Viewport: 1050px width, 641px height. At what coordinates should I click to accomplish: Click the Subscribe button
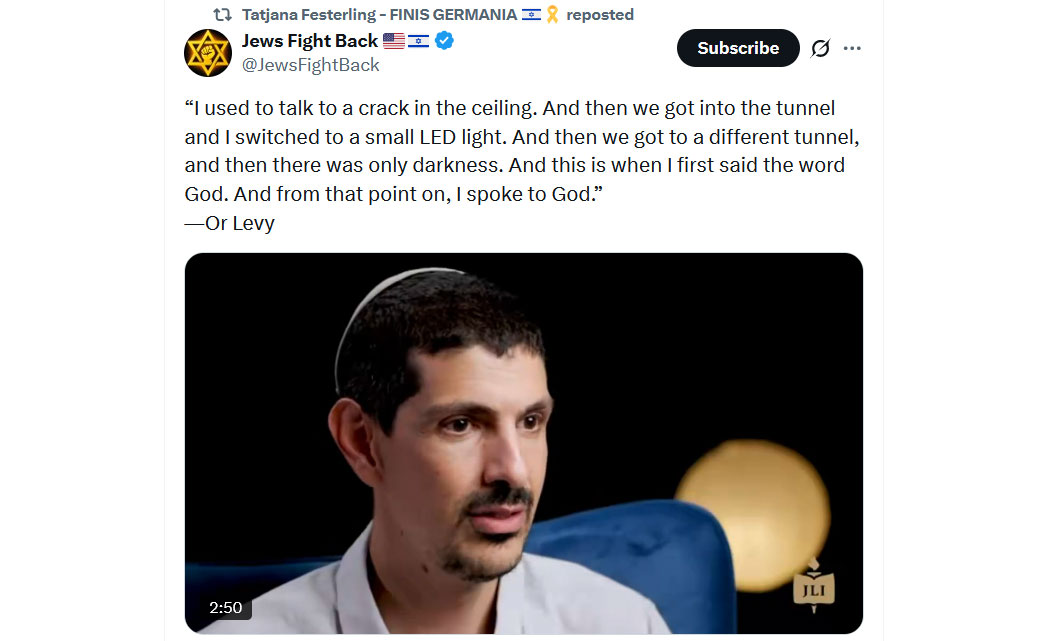point(738,48)
